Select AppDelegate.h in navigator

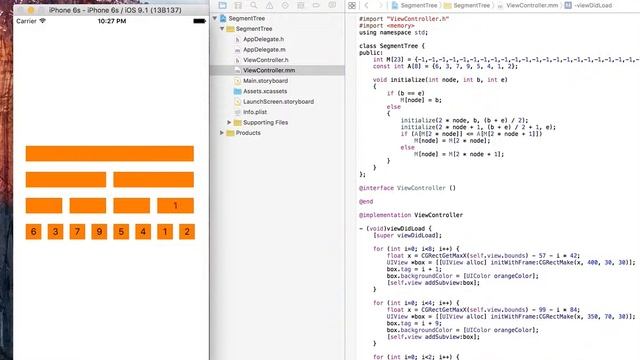(x=263, y=39)
